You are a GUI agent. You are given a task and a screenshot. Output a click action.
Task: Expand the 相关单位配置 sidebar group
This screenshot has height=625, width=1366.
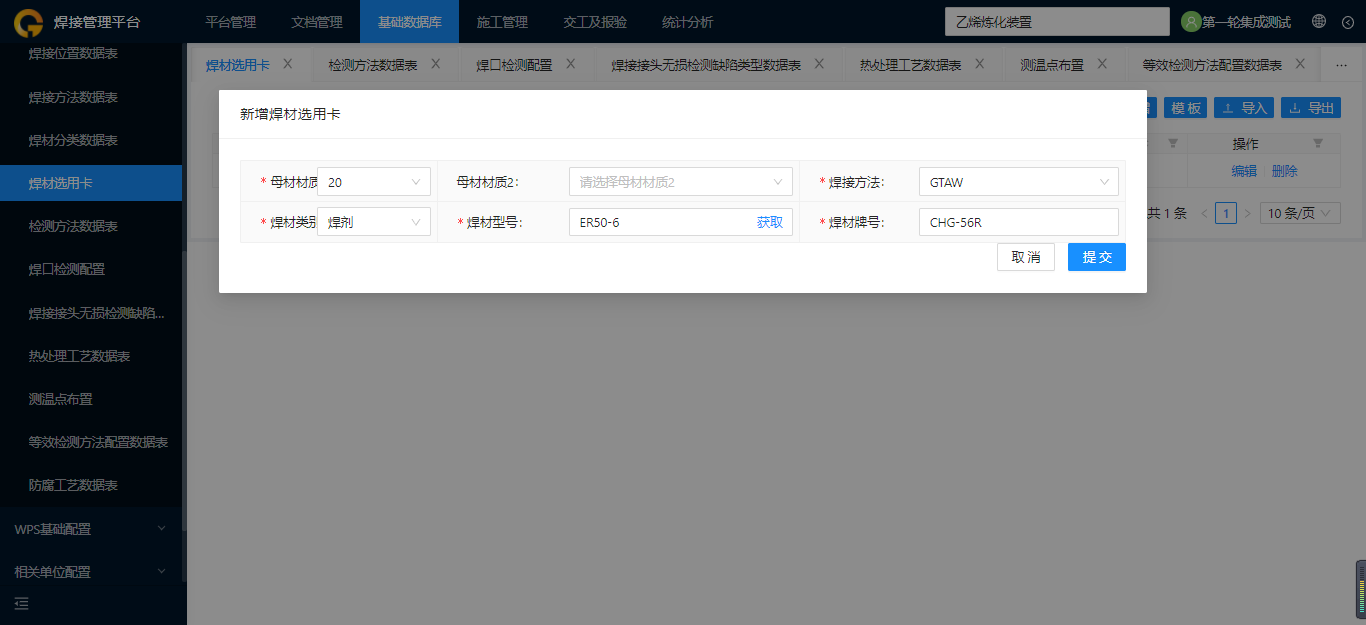[x=91, y=572]
